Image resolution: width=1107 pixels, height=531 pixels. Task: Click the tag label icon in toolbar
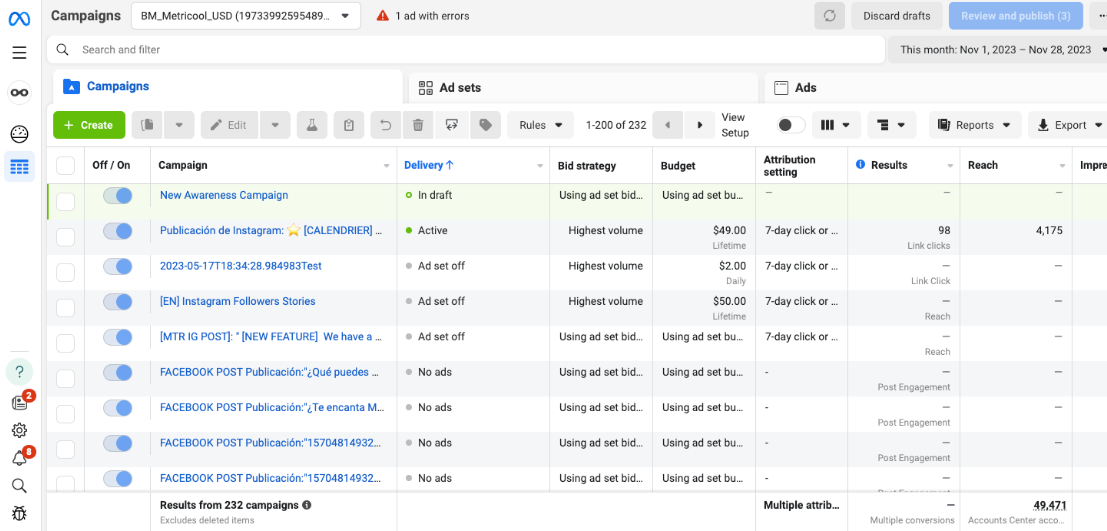[485, 125]
